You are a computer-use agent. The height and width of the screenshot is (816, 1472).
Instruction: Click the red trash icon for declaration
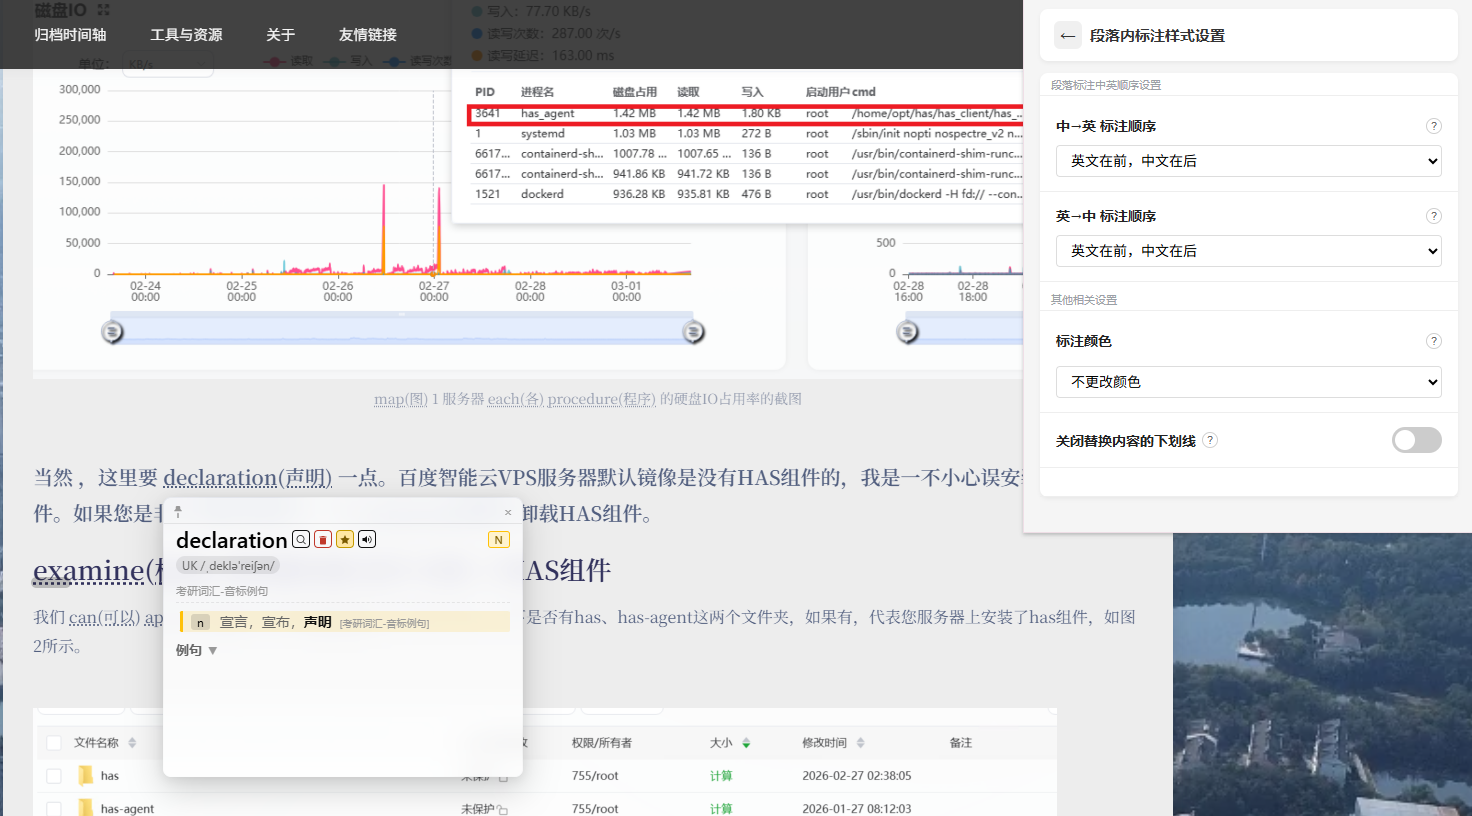coord(323,540)
